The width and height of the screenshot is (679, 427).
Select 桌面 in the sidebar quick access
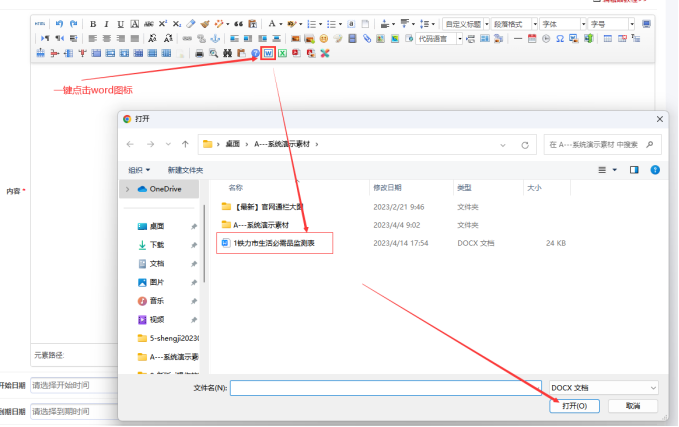click(157, 226)
